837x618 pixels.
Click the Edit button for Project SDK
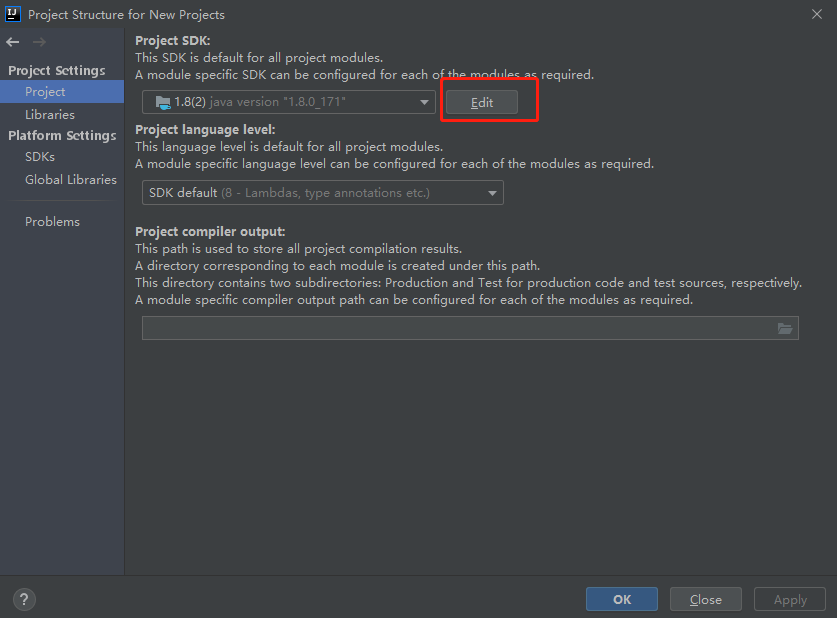(x=481, y=102)
